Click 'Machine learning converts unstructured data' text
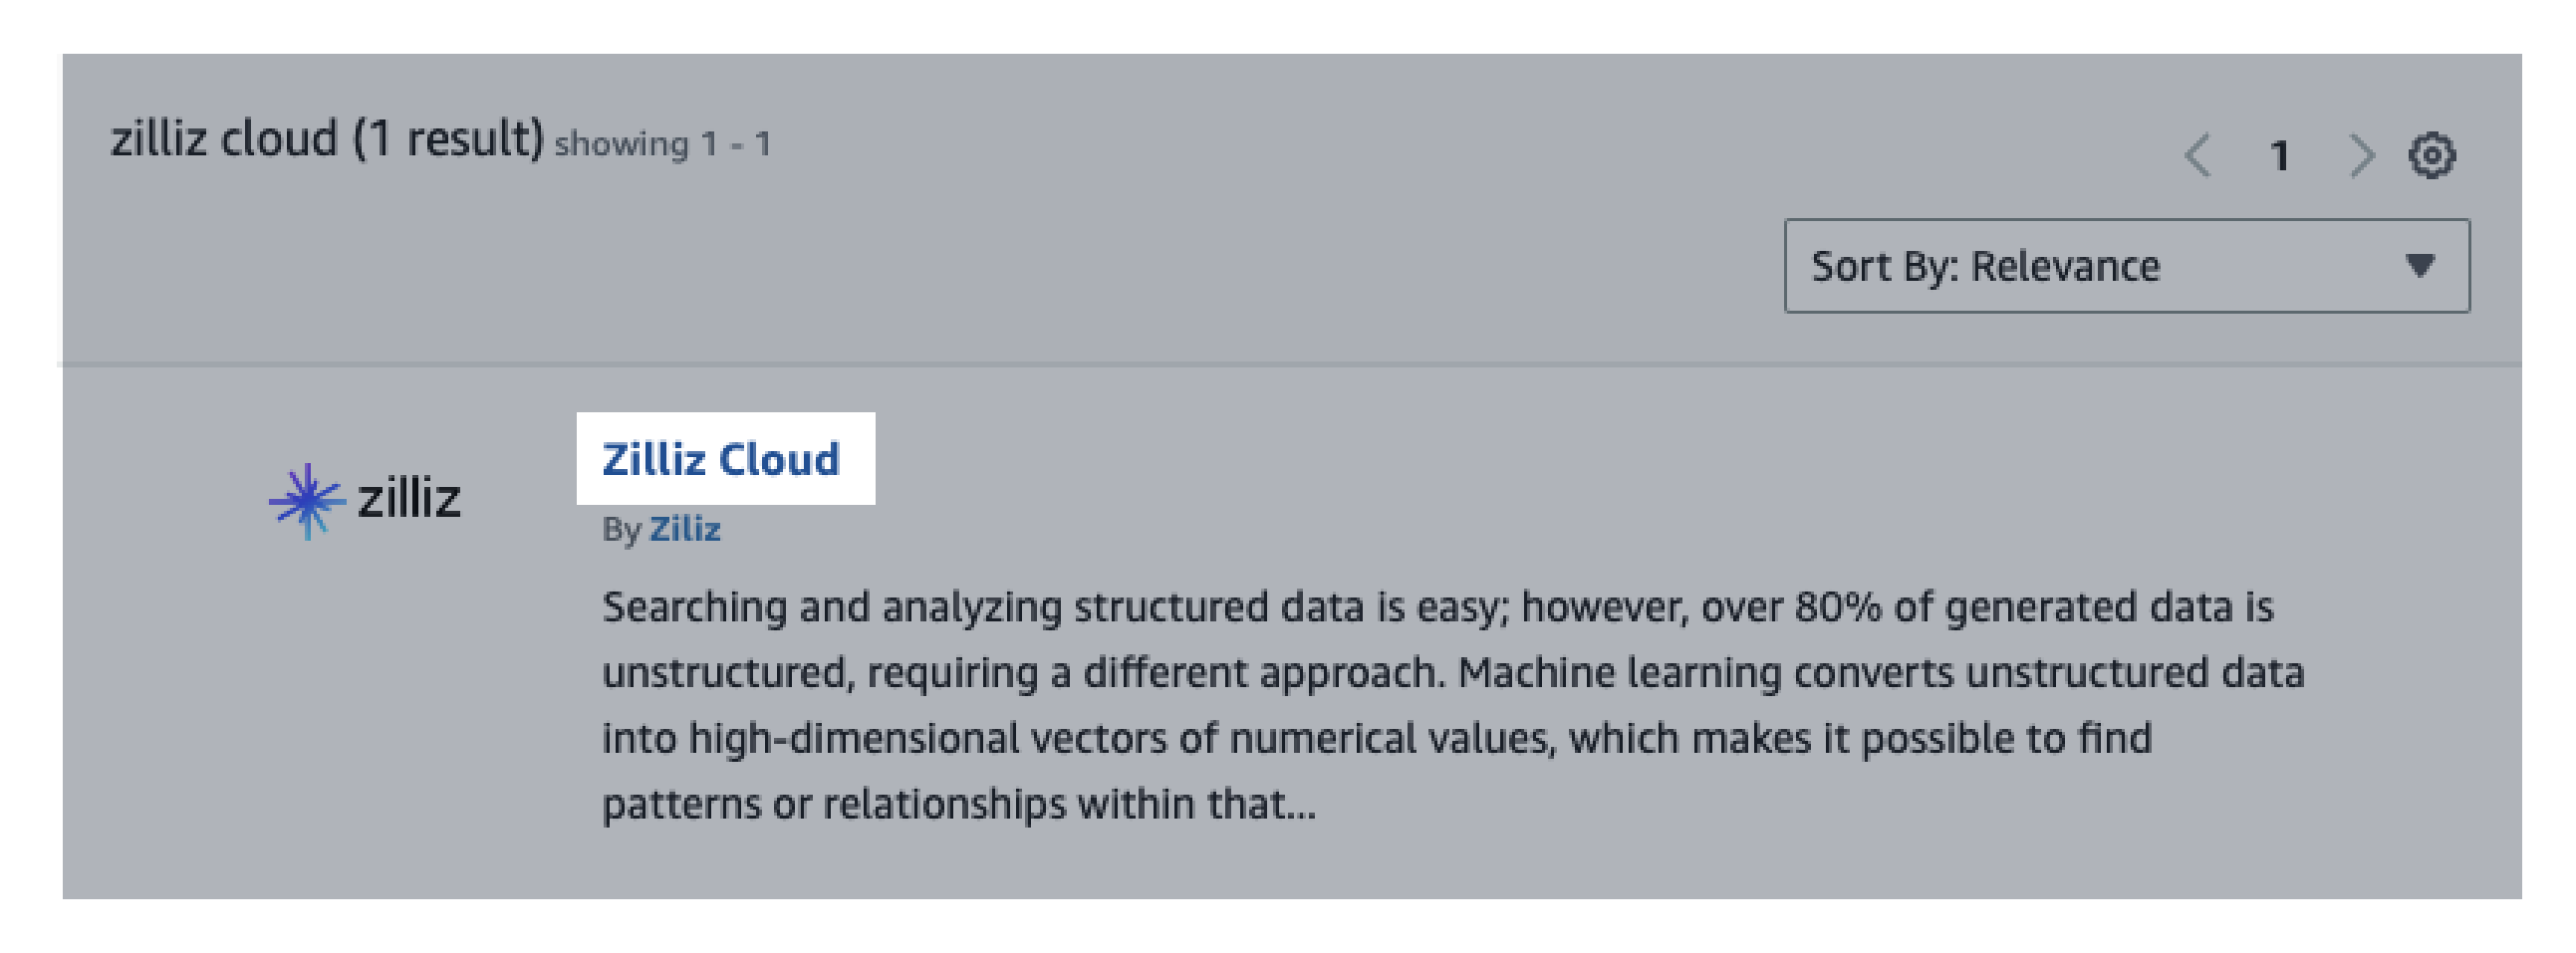 (x=1880, y=673)
